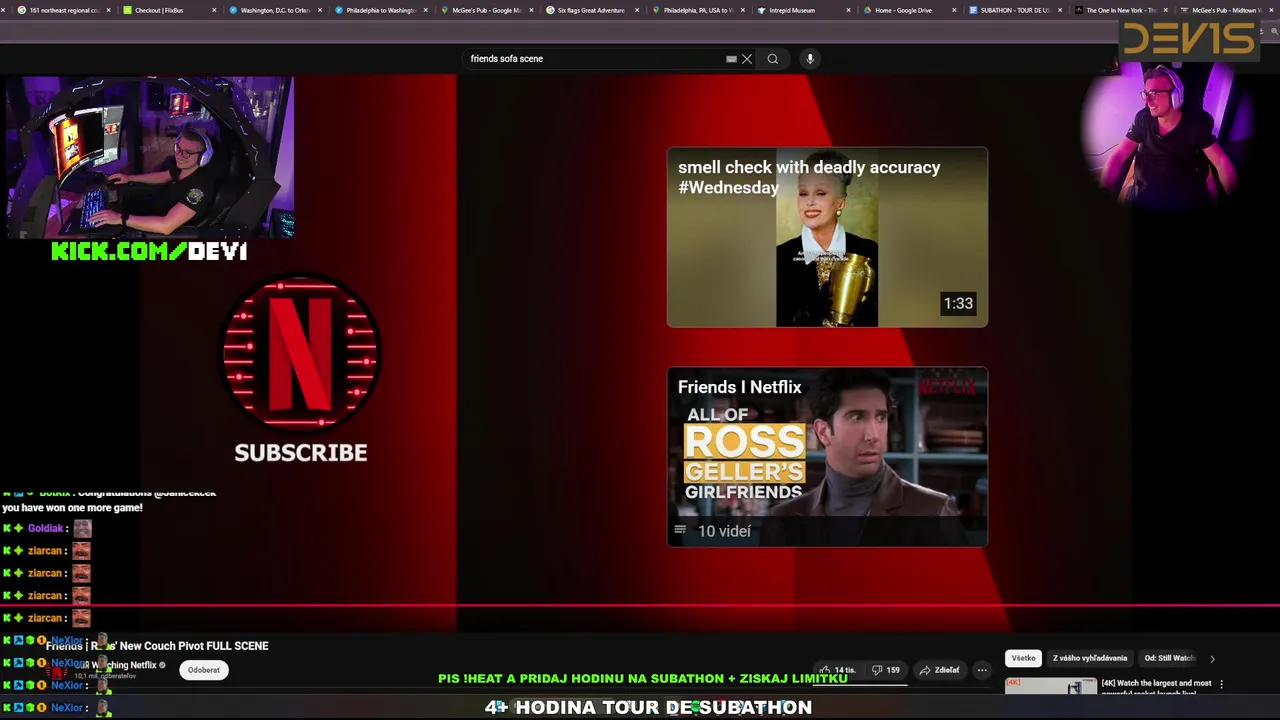1280x720 pixels.
Task: Select the 'Z vášho vyhľadávania' chip
Action: pyautogui.click(x=1090, y=658)
